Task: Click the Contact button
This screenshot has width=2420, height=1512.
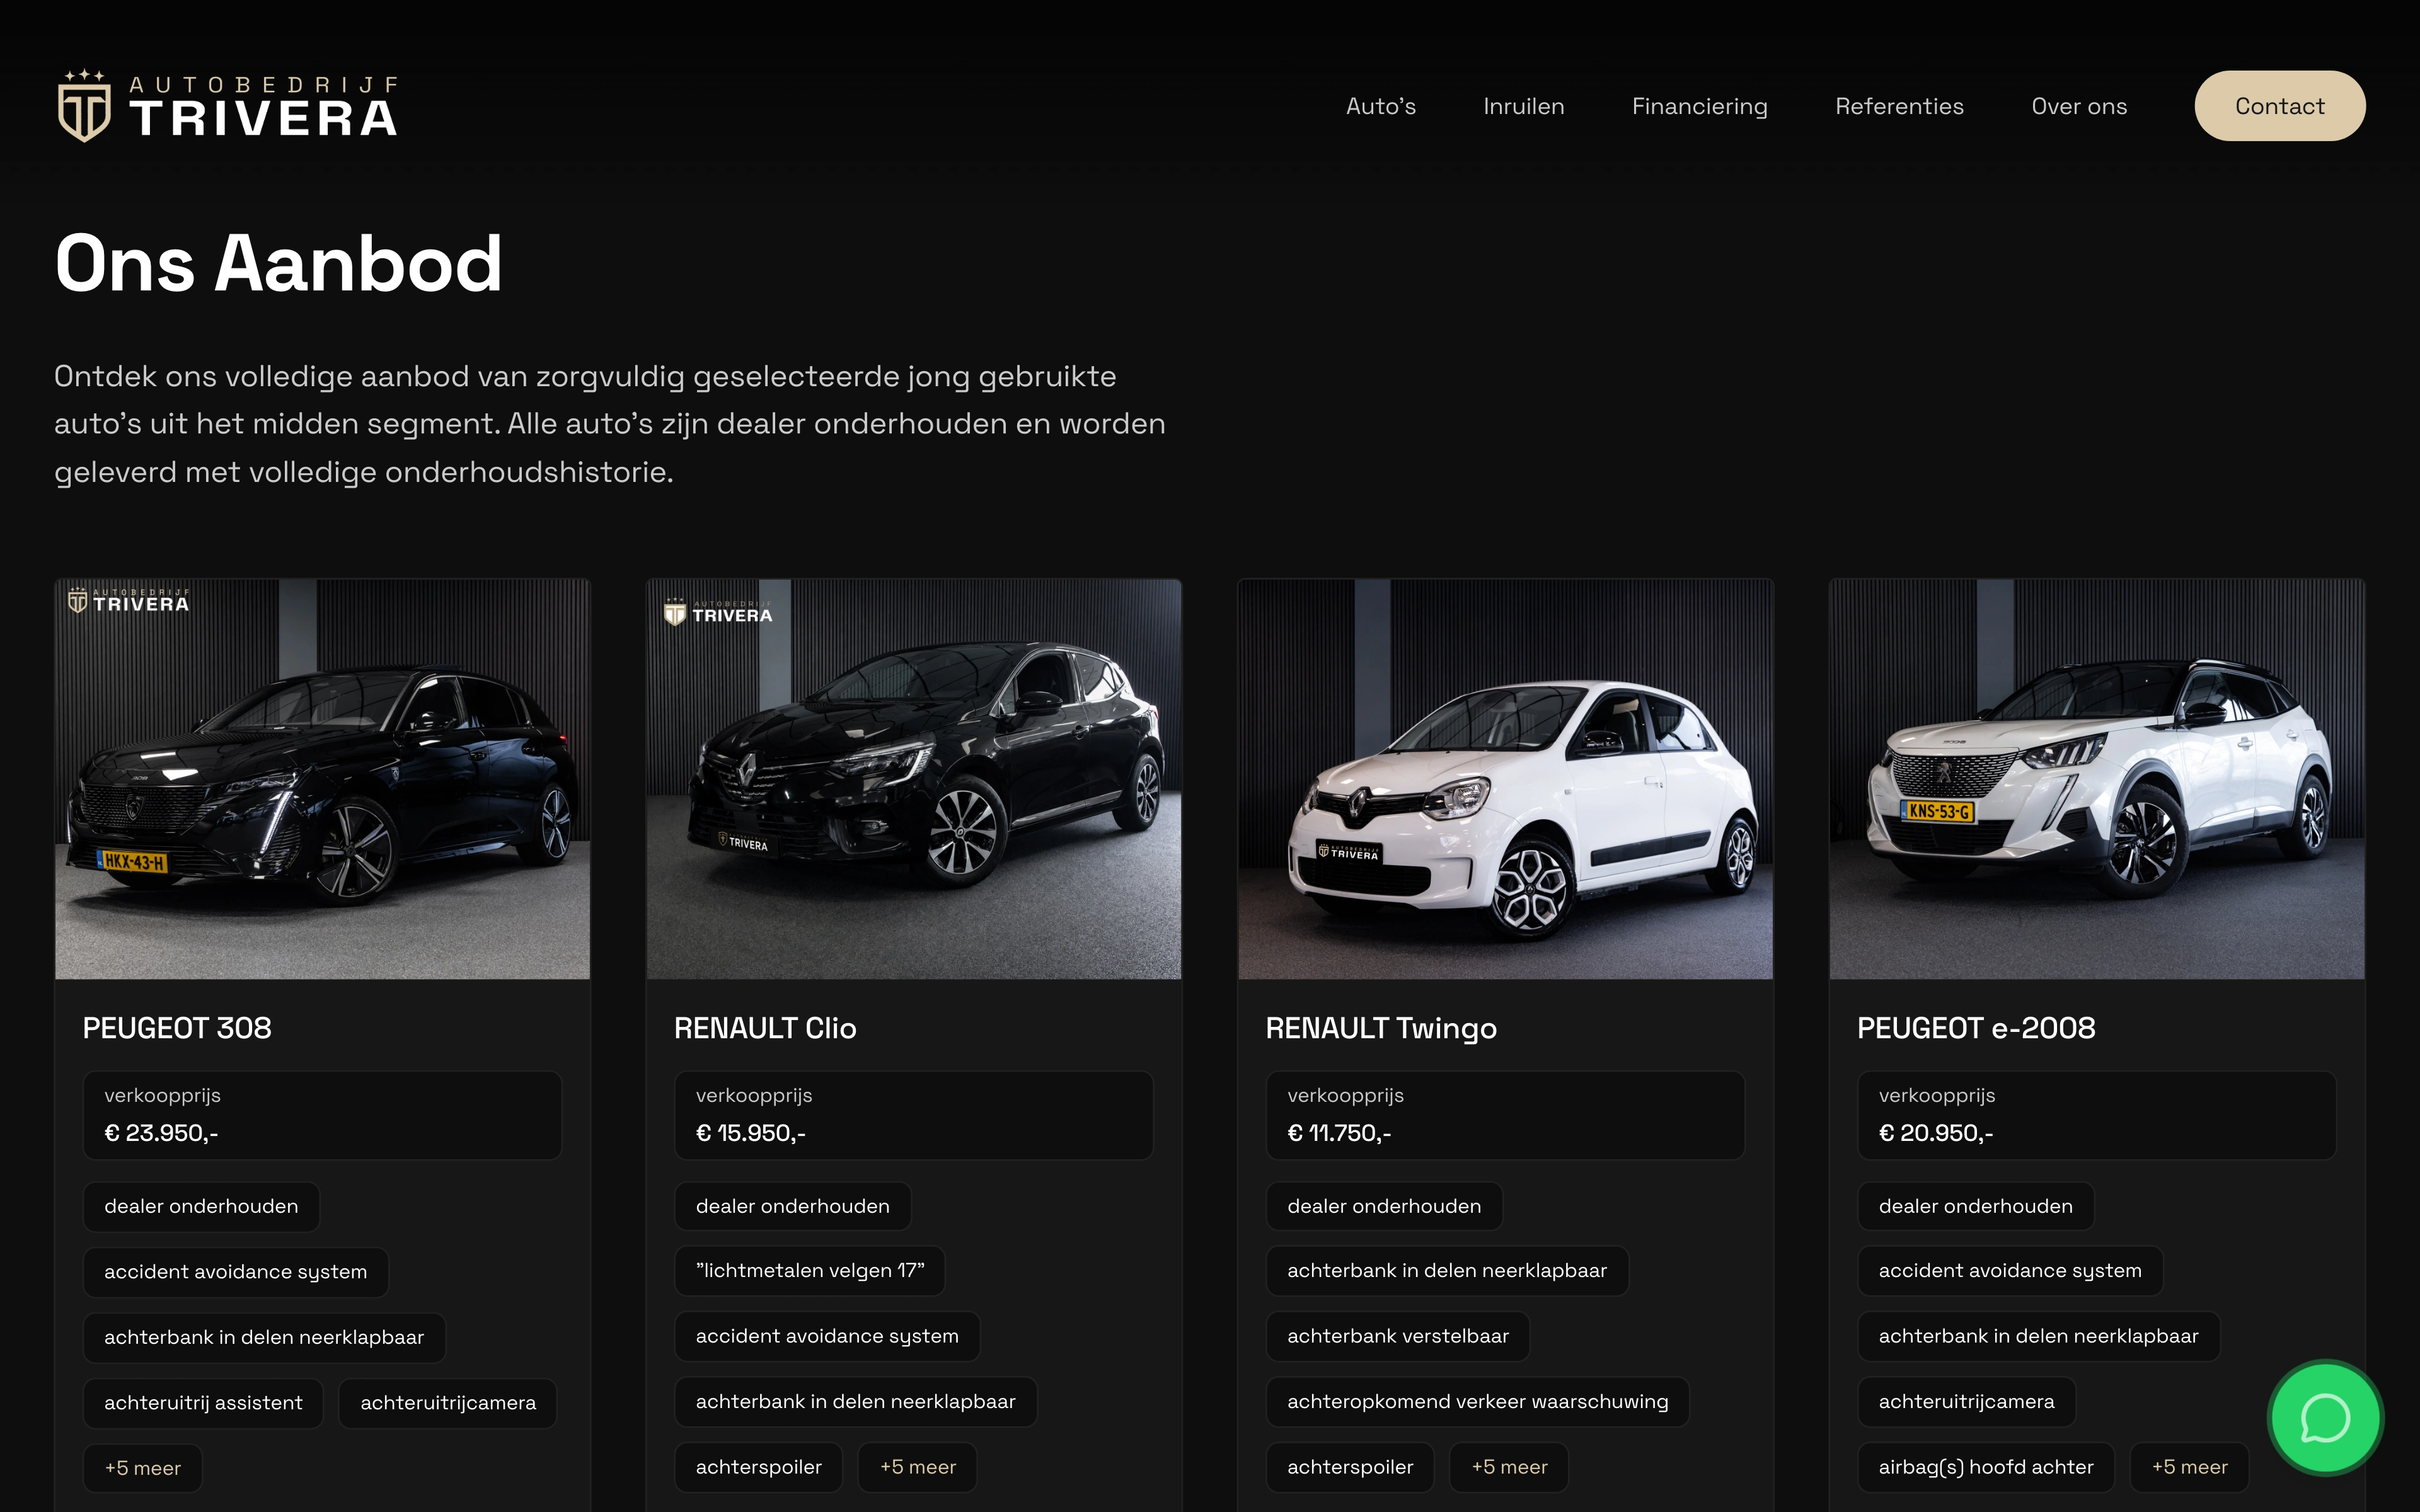Action: coord(2279,106)
